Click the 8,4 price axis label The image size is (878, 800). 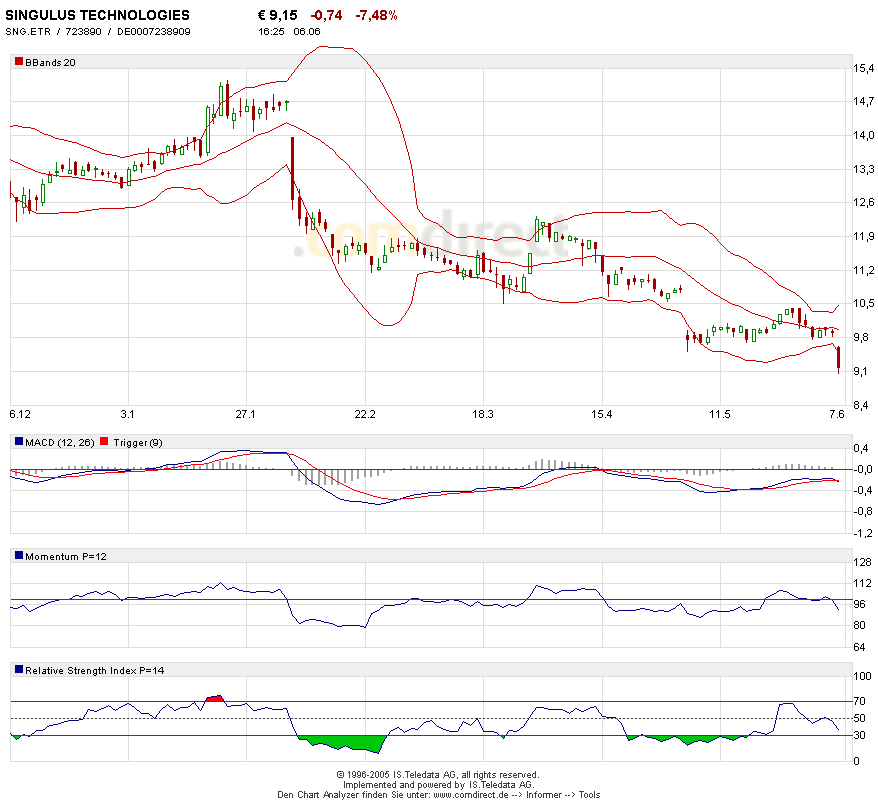click(863, 405)
